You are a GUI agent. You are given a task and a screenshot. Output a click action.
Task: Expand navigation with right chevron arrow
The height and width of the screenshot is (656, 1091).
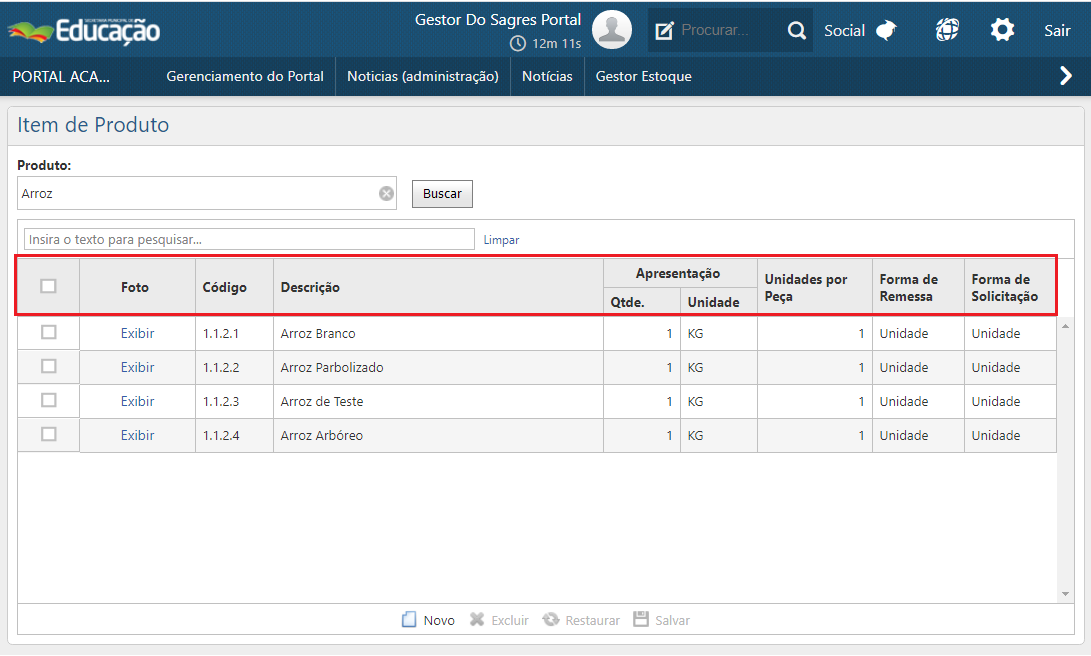pyautogui.click(x=1066, y=76)
